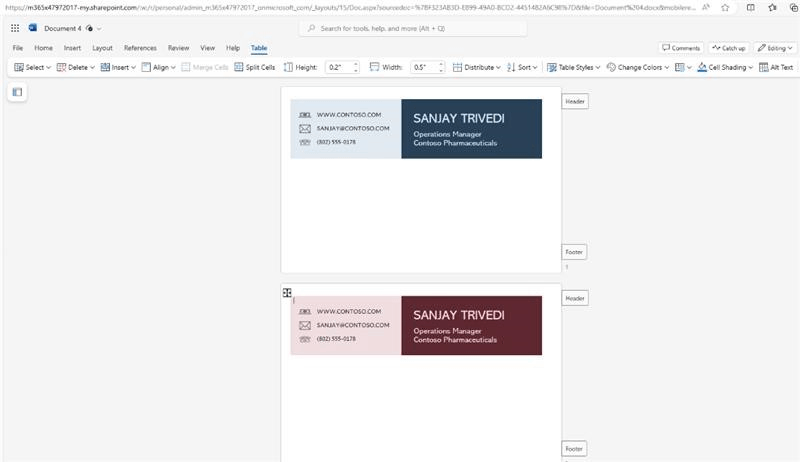Click the Header tag on the first page
800x462 pixels.
coord(575,101)
